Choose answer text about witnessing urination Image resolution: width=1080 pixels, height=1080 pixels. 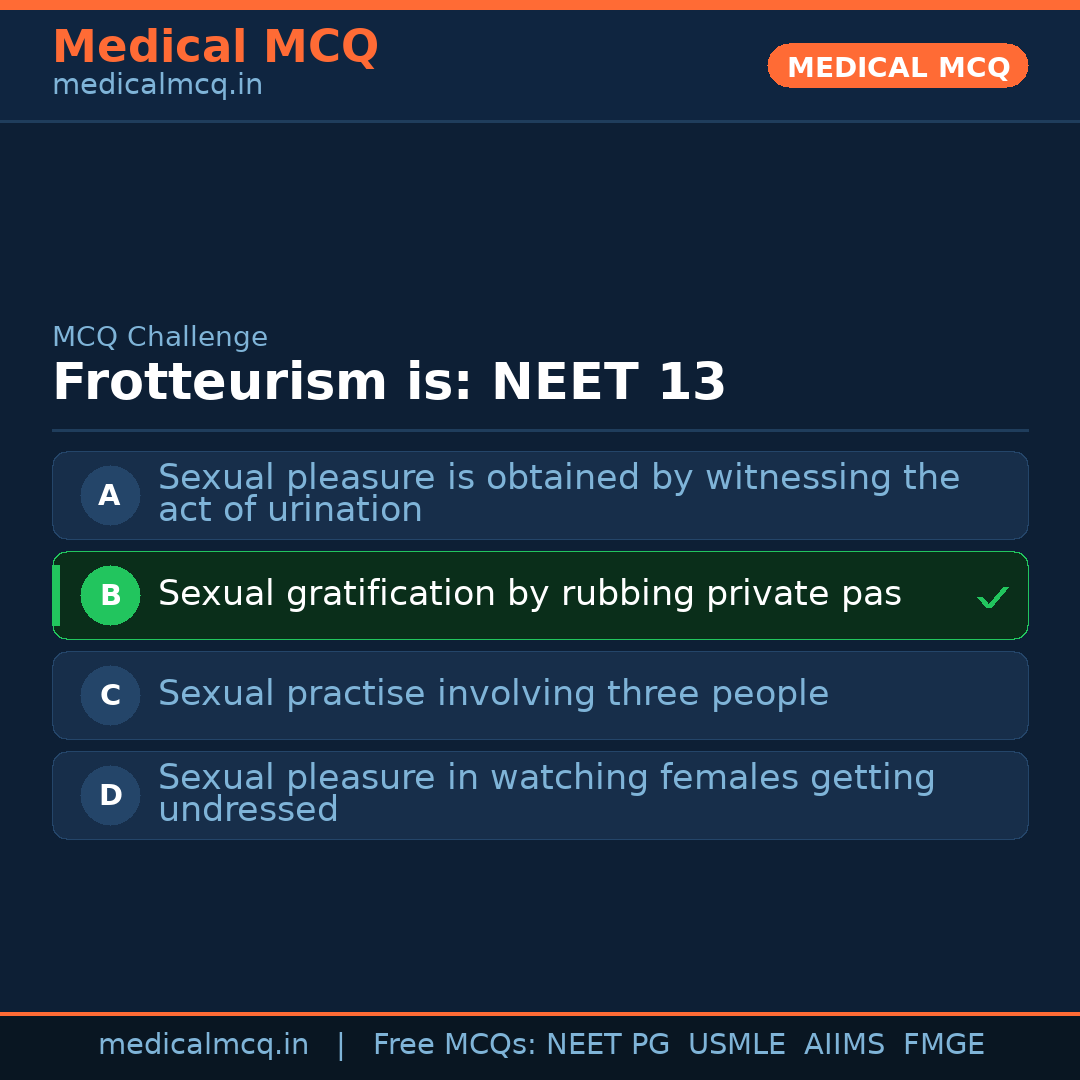[558, 494]
